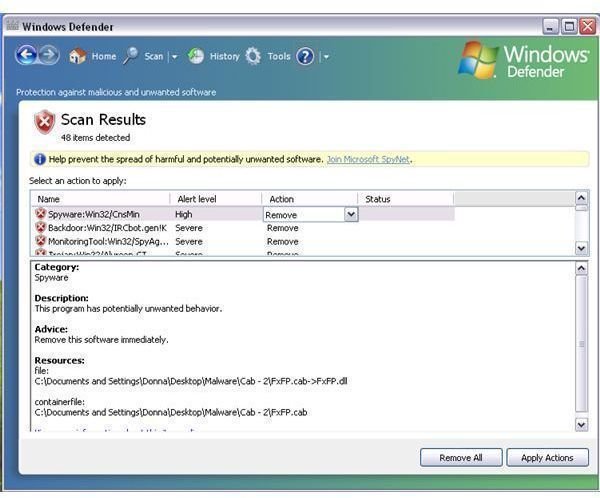Image resolution: width=600 pixels, height=498 pixels.
Task: Click the threat icon beside MonitoringTool:Win32/SpyAg
Action: coord(41,241)
